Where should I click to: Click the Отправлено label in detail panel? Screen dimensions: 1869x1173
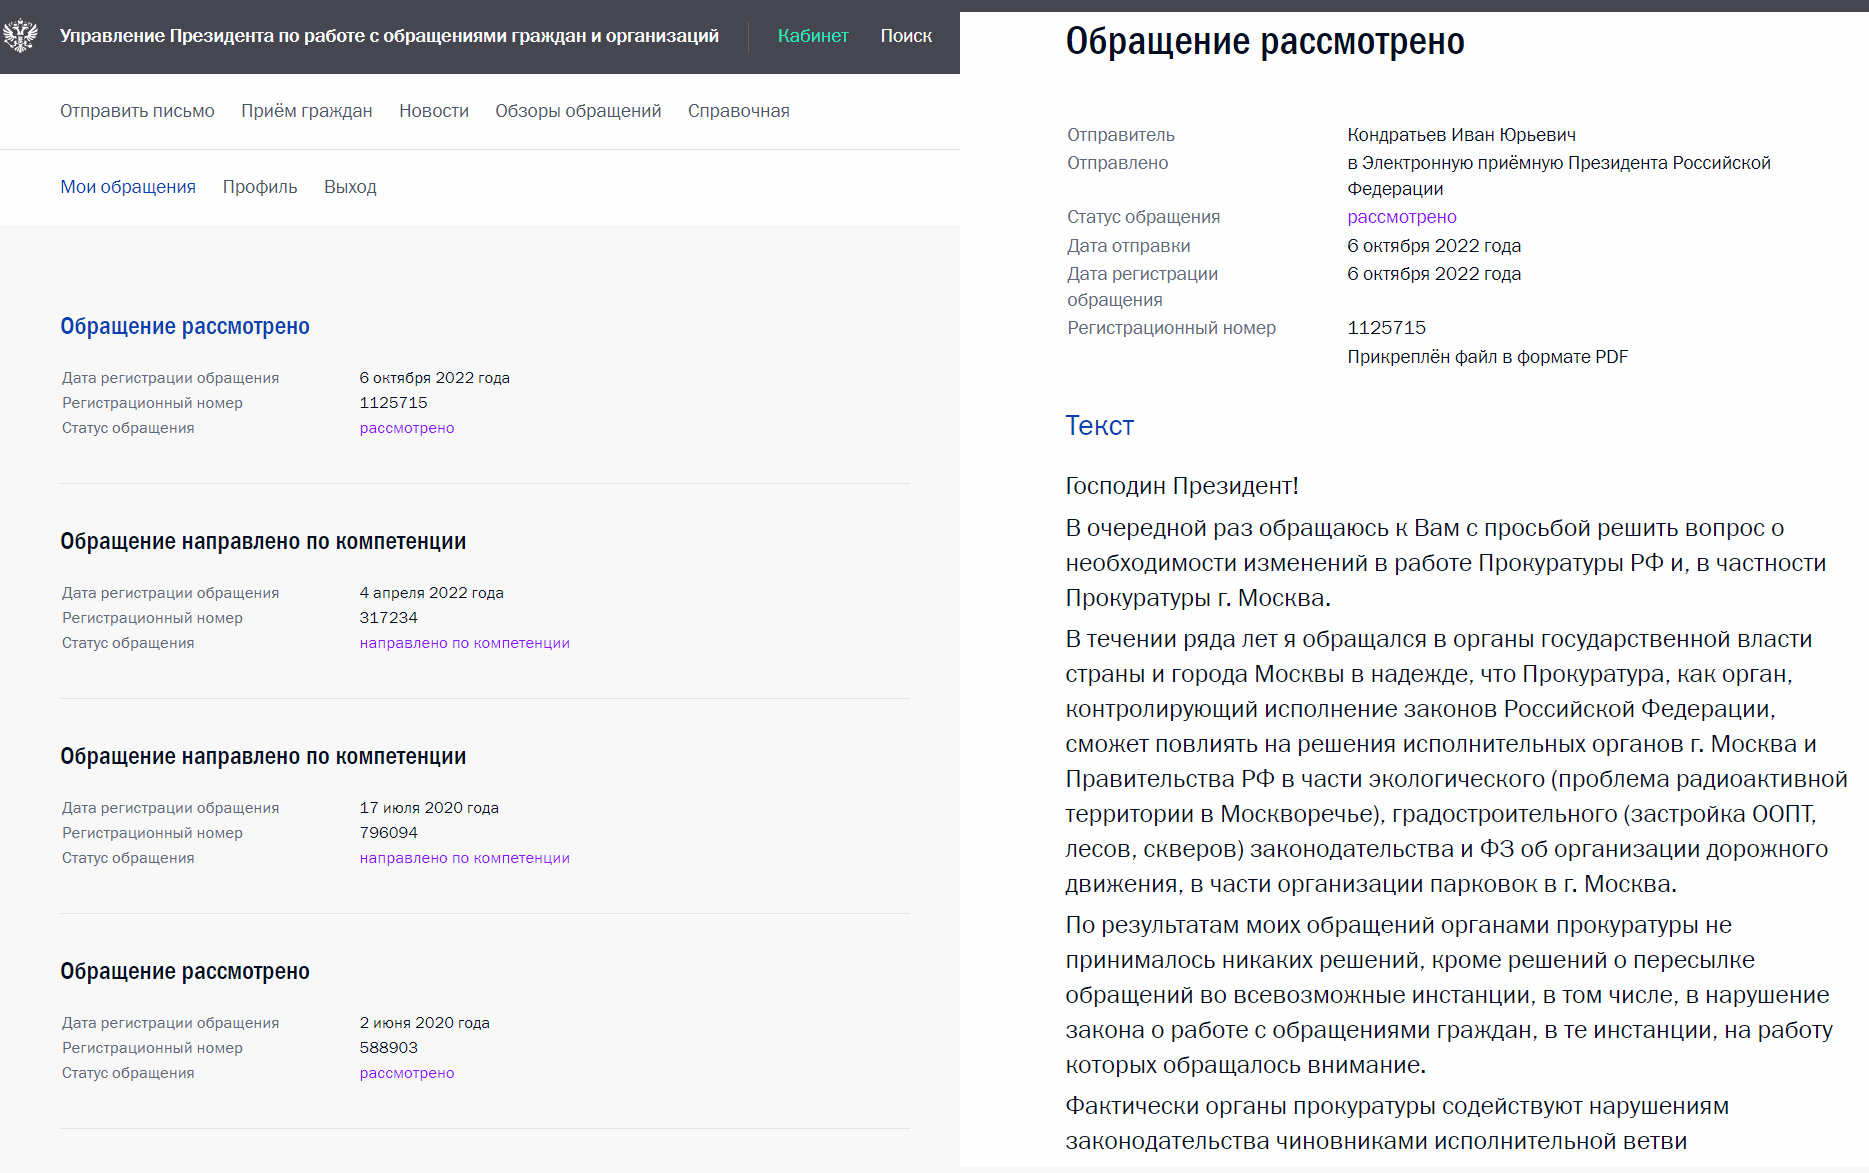(1118, 163)
